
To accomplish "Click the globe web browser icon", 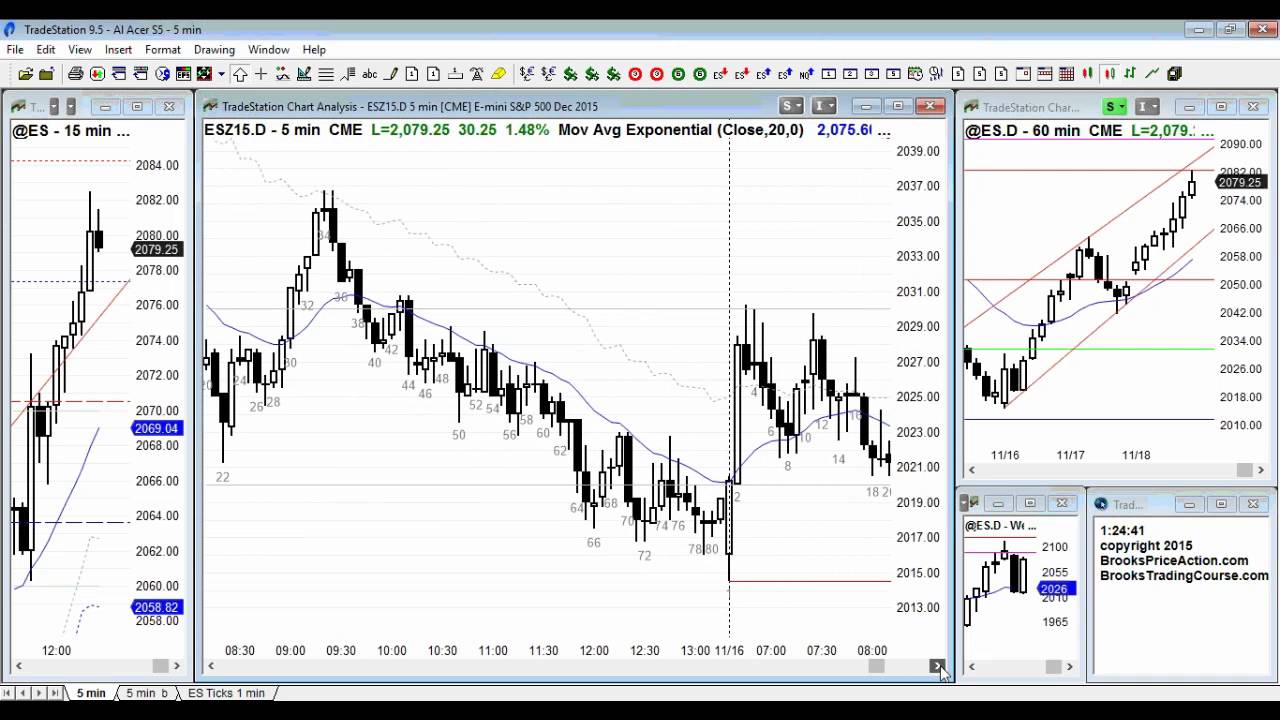I will click(163, 74).
